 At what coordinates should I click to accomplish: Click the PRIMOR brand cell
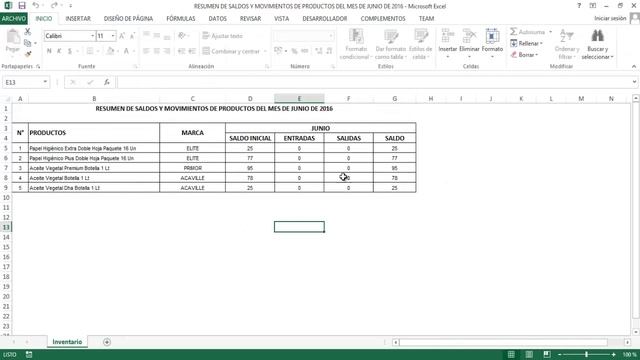(192, 168)
